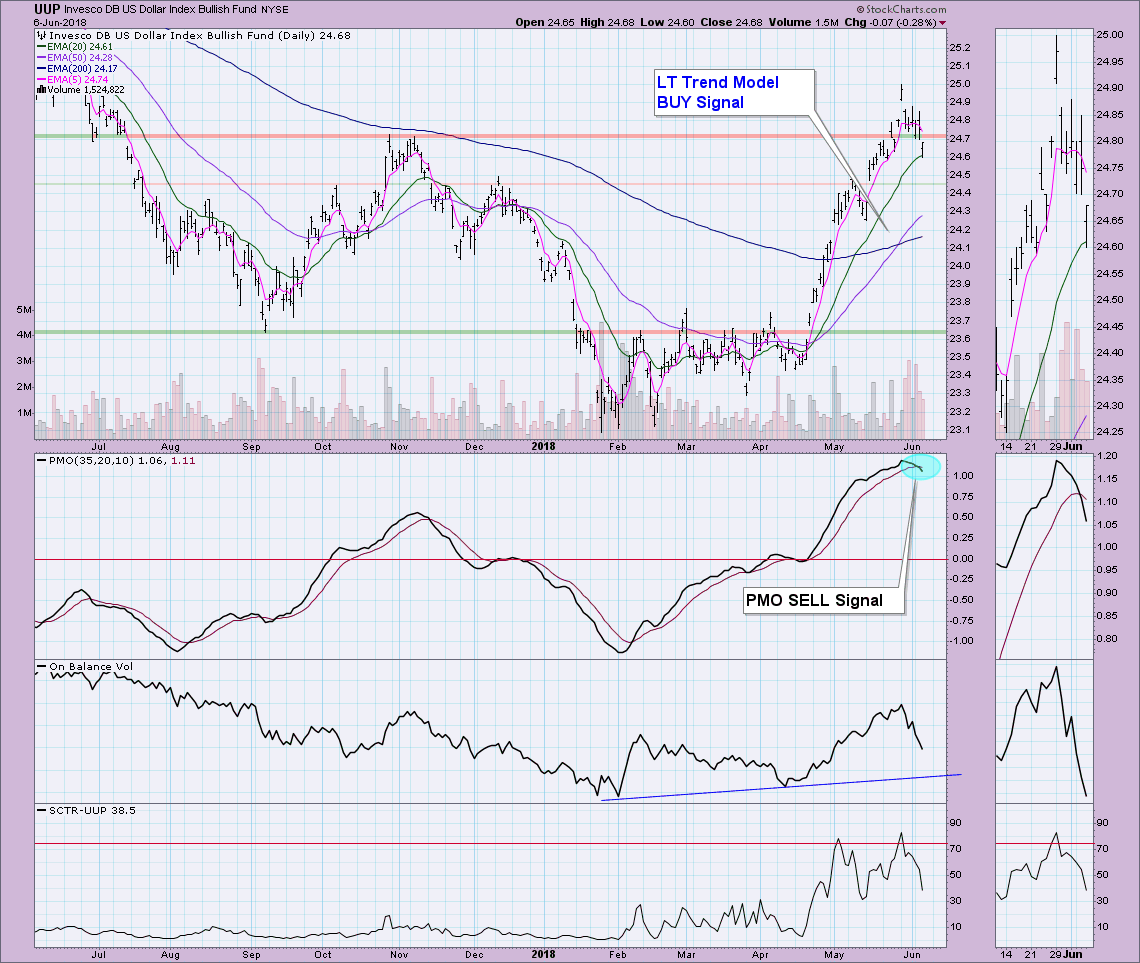Image resolution: width=1140 pixels, height=963 pixels.
Task: Click the NYSE exchange label
Action: 276,9
